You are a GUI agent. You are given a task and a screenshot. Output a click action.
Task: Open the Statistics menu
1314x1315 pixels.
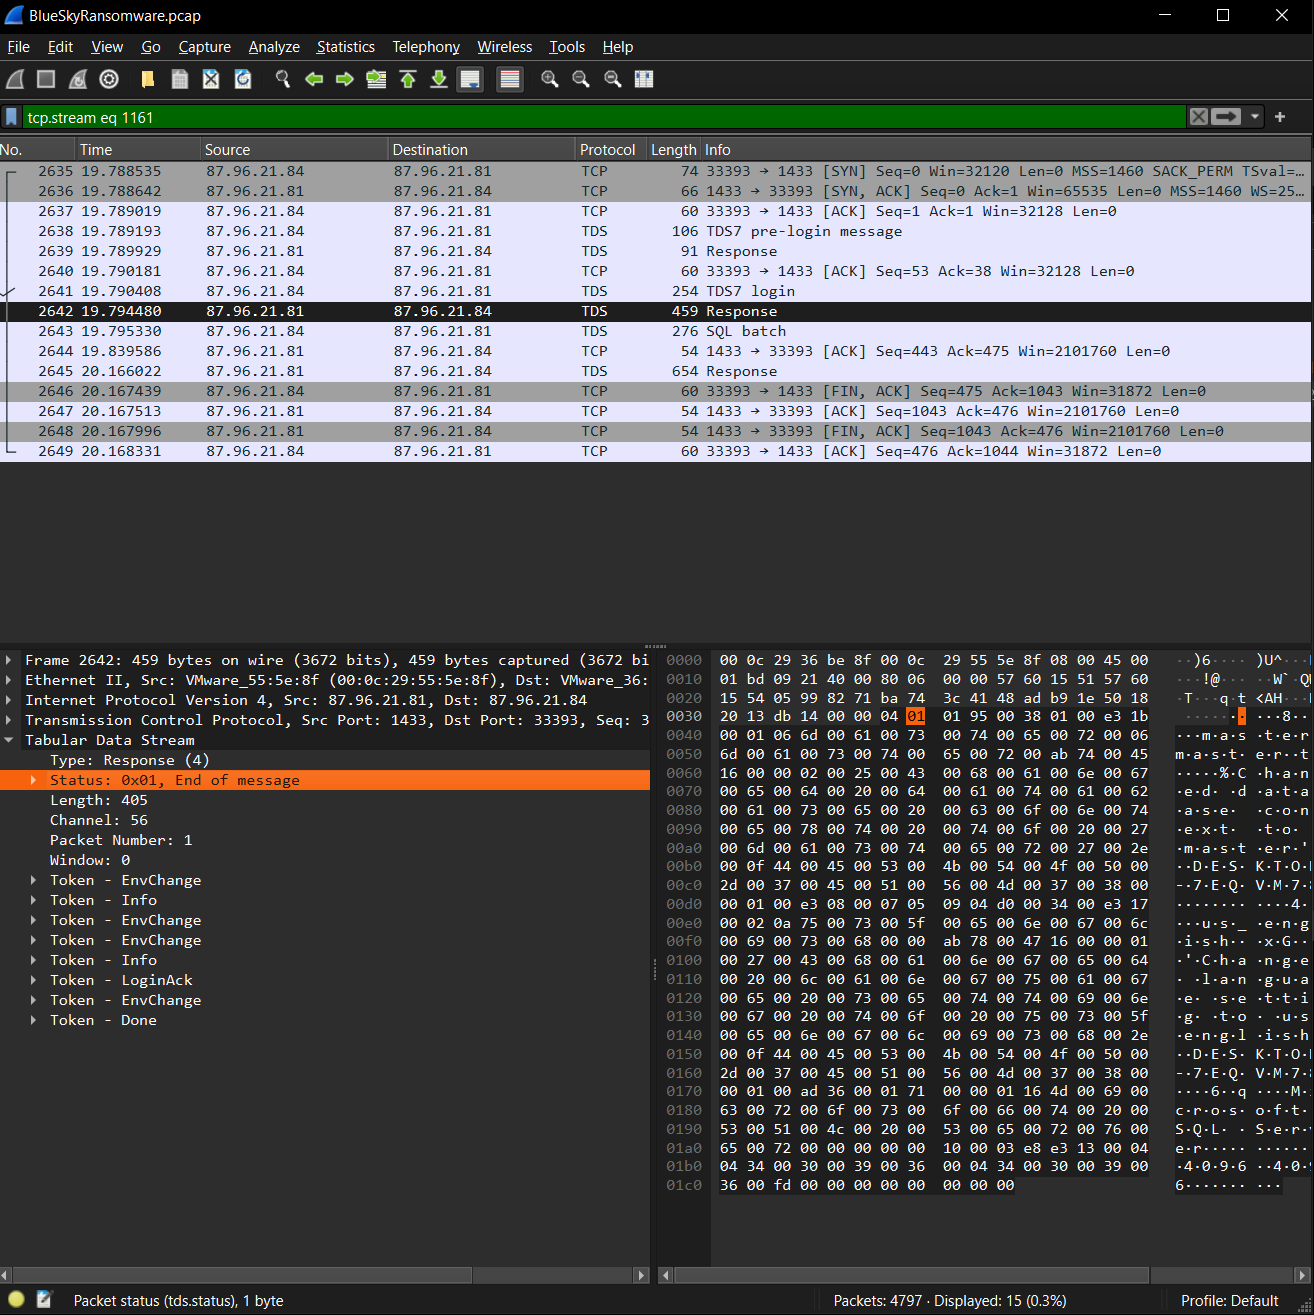point(345,47)
